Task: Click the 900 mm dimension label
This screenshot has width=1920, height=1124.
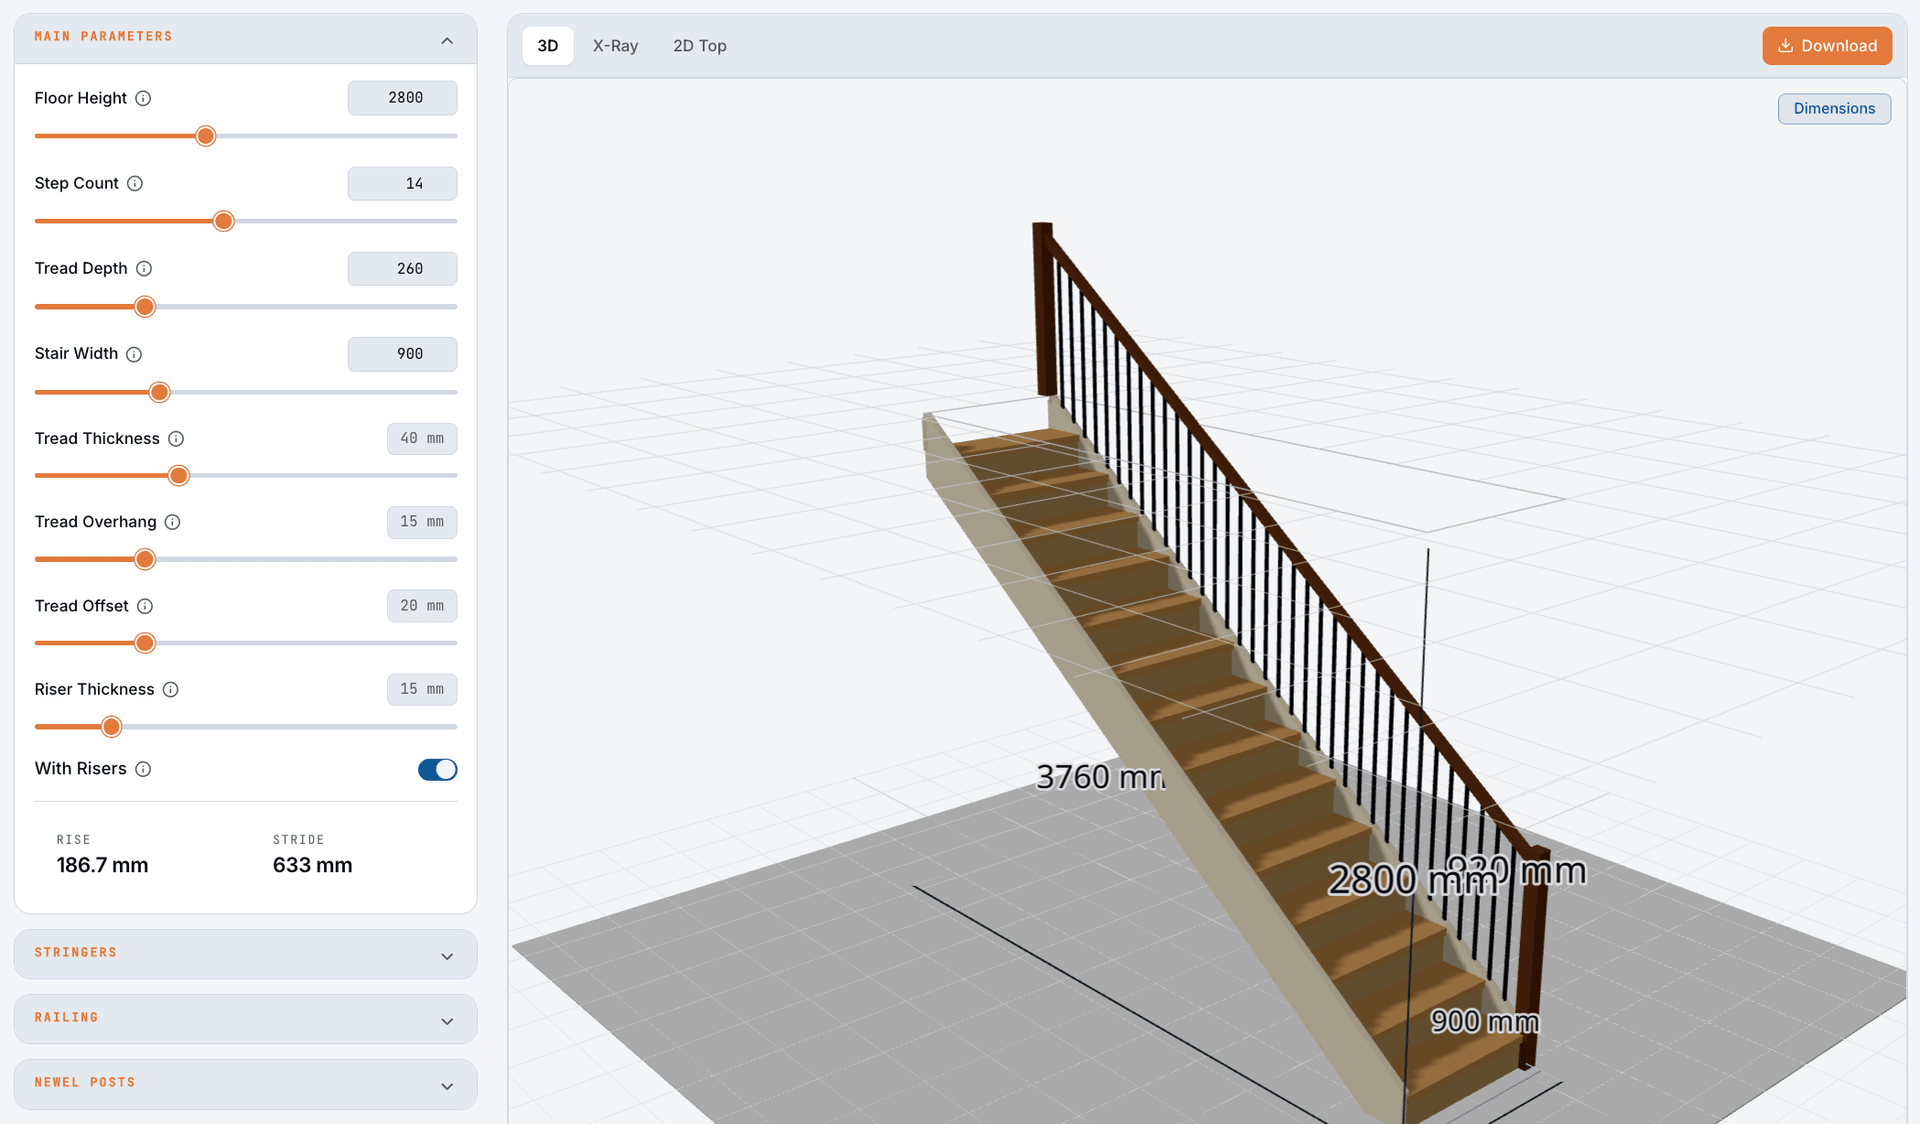Action: (x=1484, y=1021)
